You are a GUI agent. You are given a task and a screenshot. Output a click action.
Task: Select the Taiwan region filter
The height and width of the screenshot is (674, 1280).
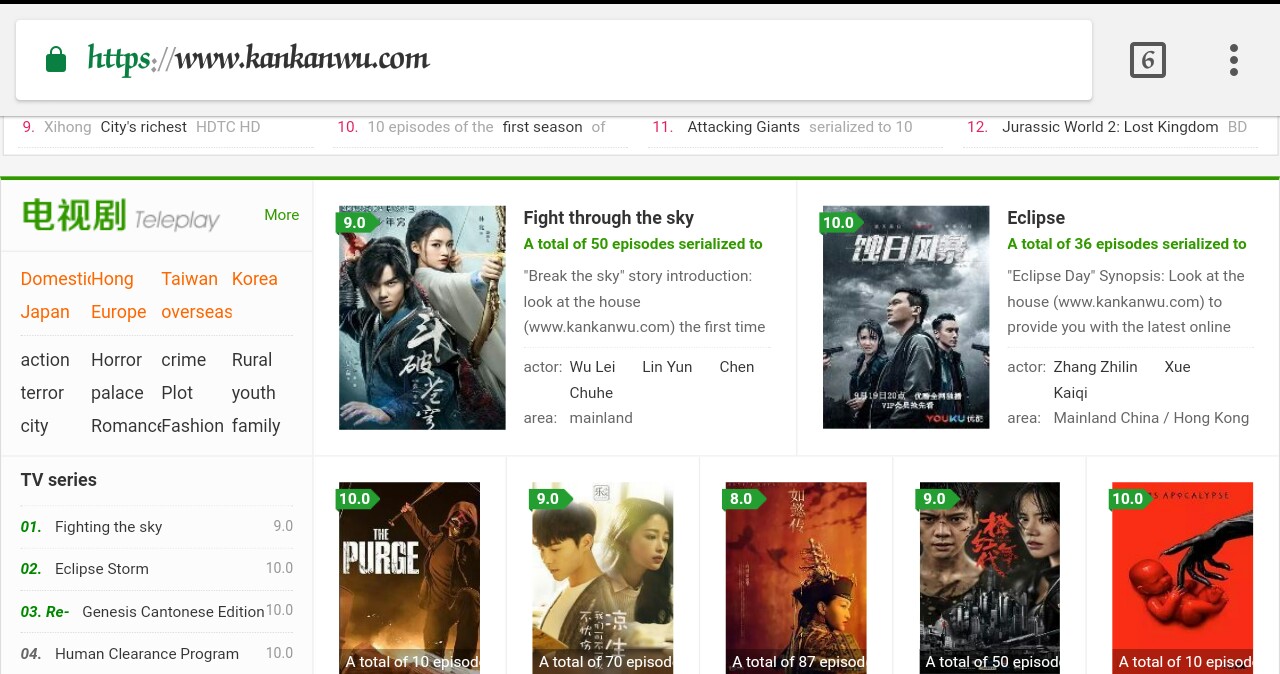pos(189,279)
